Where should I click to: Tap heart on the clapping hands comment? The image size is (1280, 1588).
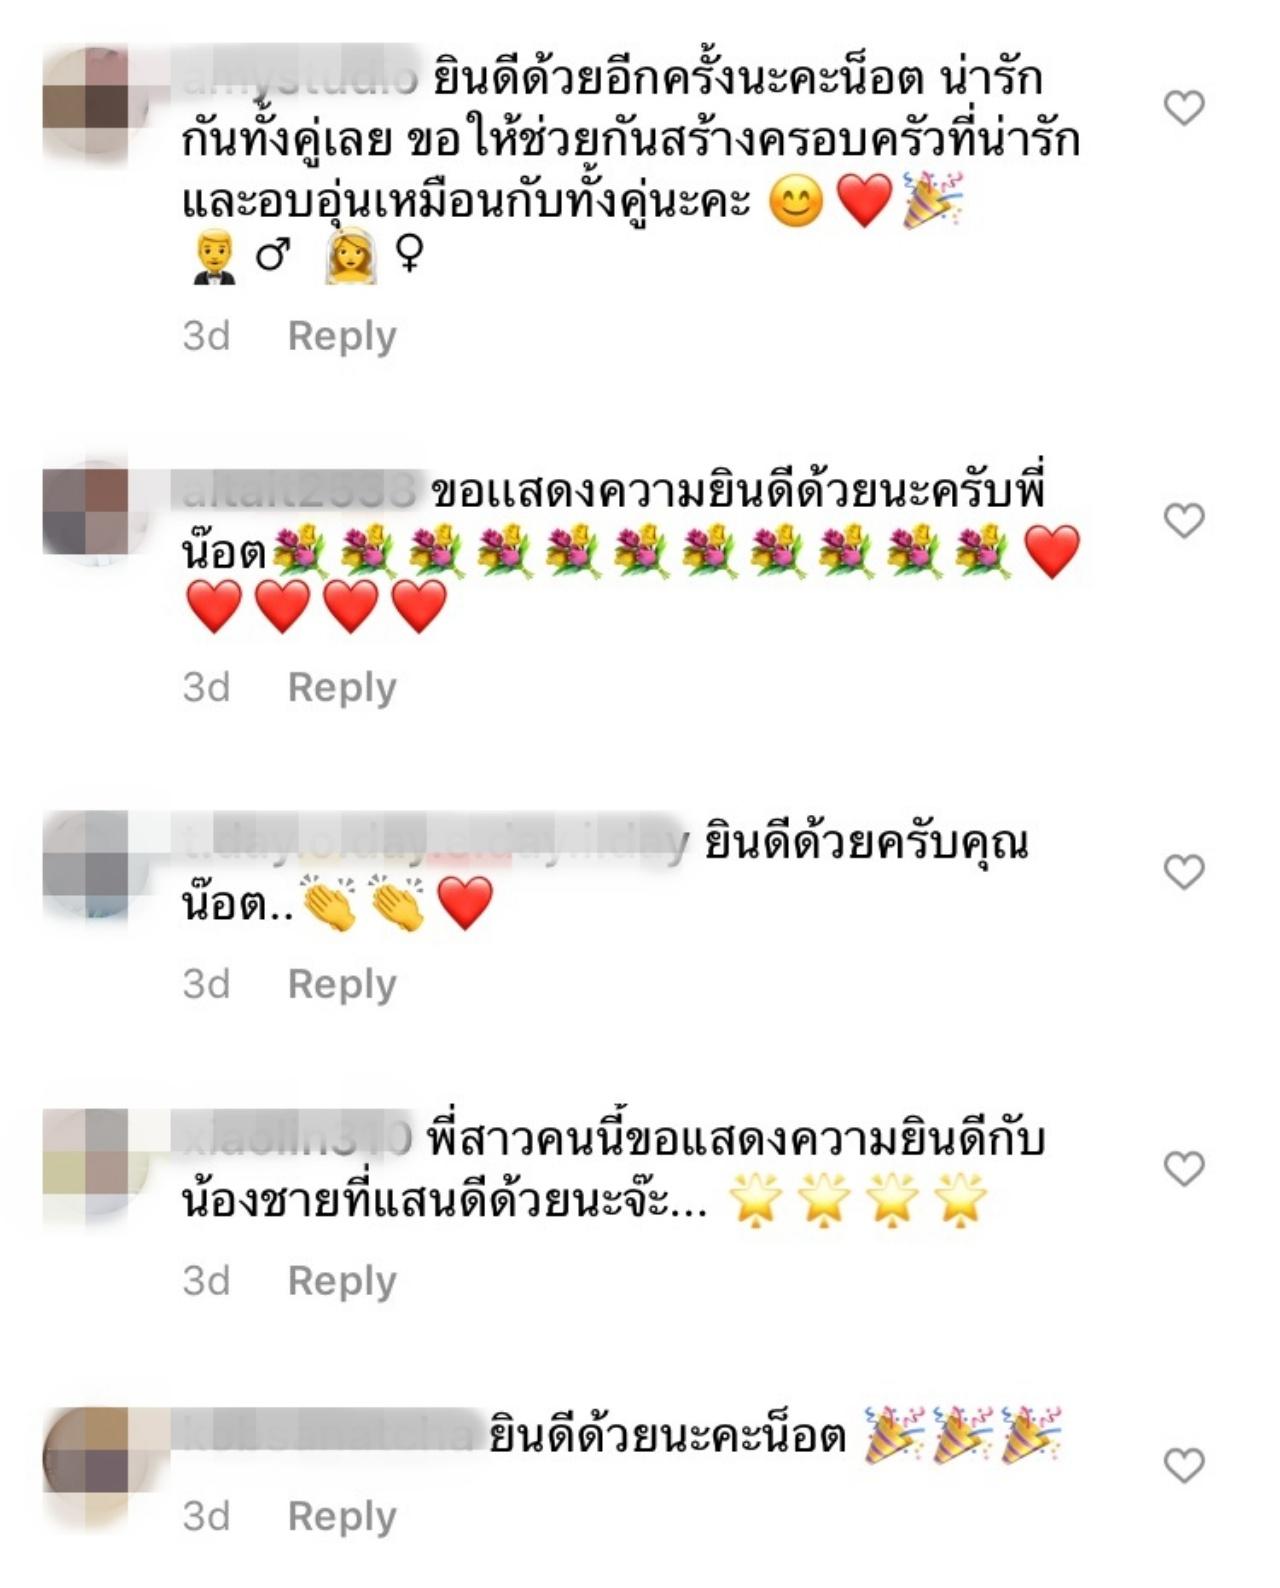point(1184,872)
